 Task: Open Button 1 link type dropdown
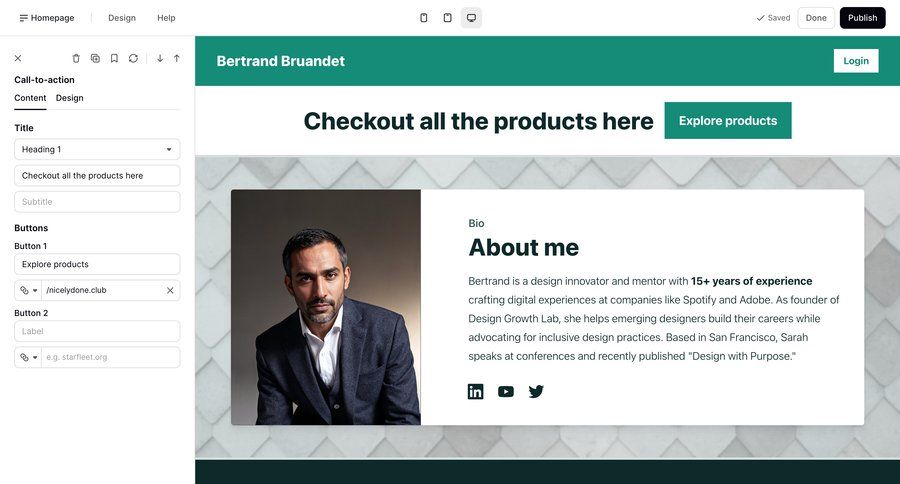click(28, 290)
